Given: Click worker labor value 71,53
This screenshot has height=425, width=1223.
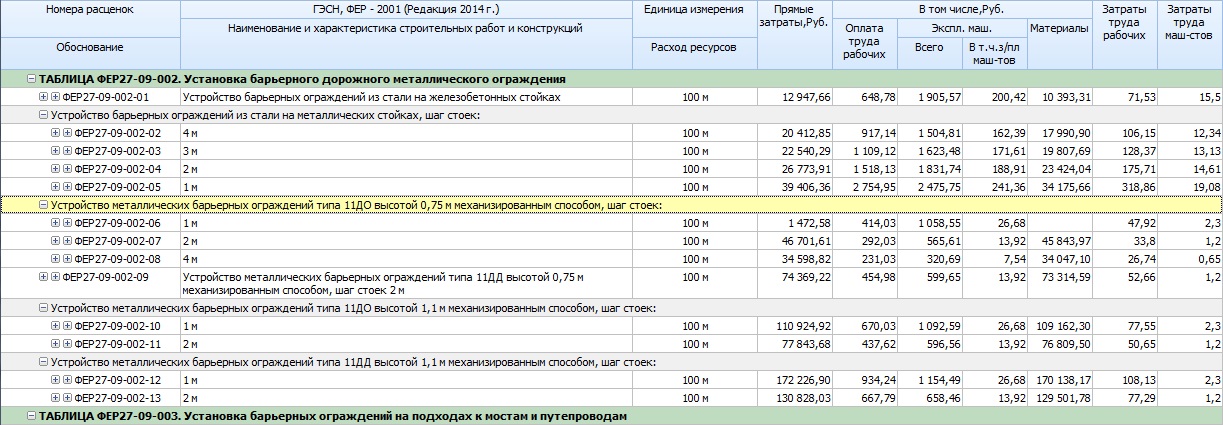Looking at the screenshot, I should [x=1141, y=97].
